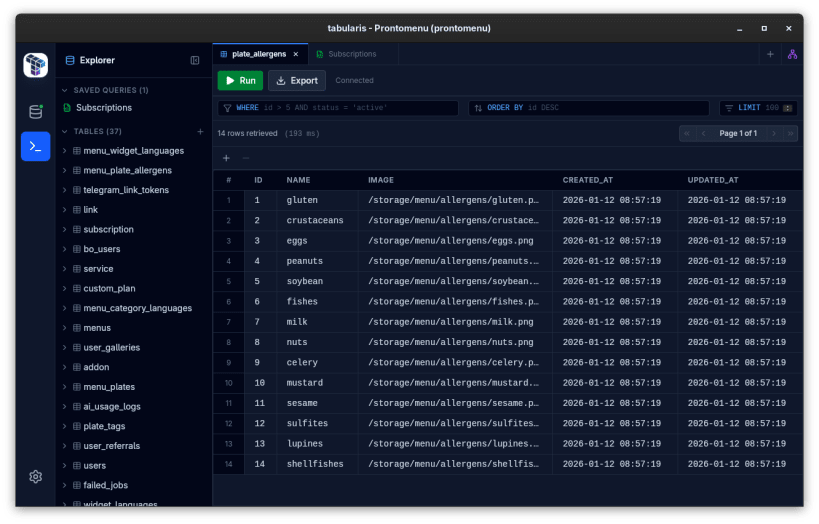This screenshot has height=524, width=819.
Task: Click the tabularis cube logo icon
Action: point(36,65)
